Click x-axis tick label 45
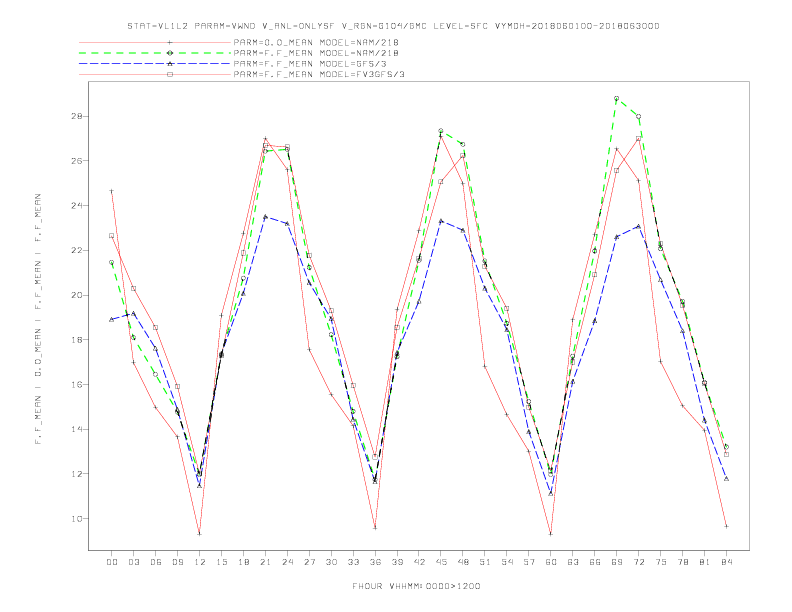Screen dimensions: 792x612 [441, 562]
